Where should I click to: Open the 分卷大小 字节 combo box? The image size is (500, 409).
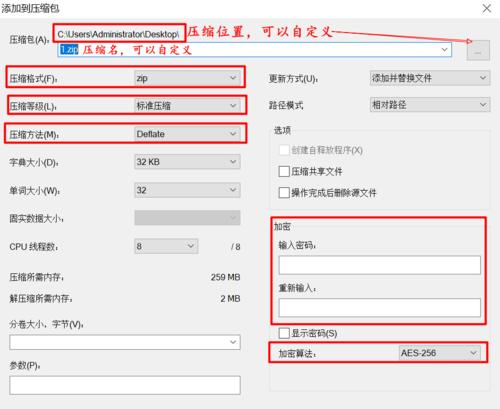coord(125,342)
